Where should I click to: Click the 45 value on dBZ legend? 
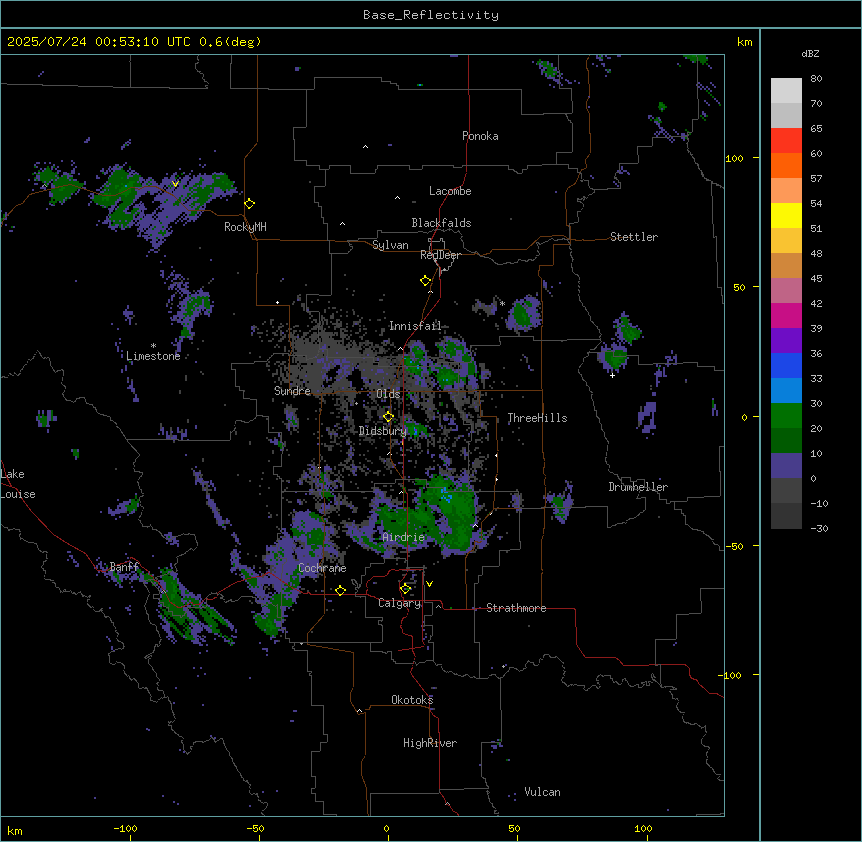816,279
